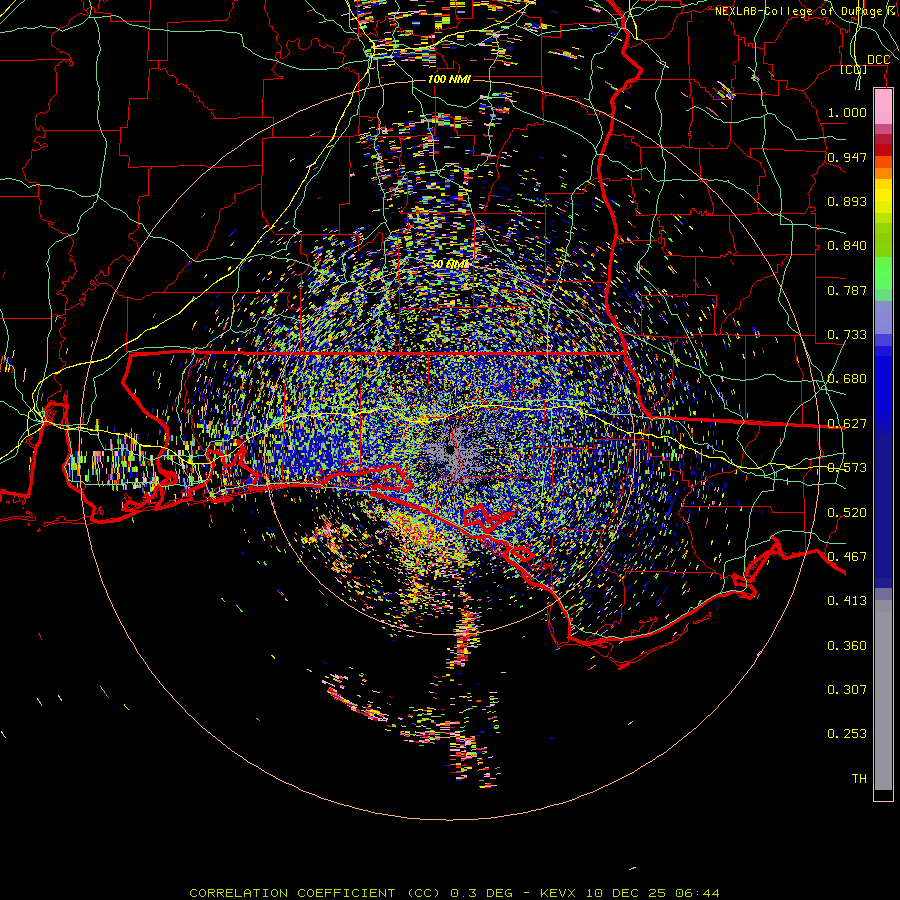Click the 0.893 legend value

point(847,201)
